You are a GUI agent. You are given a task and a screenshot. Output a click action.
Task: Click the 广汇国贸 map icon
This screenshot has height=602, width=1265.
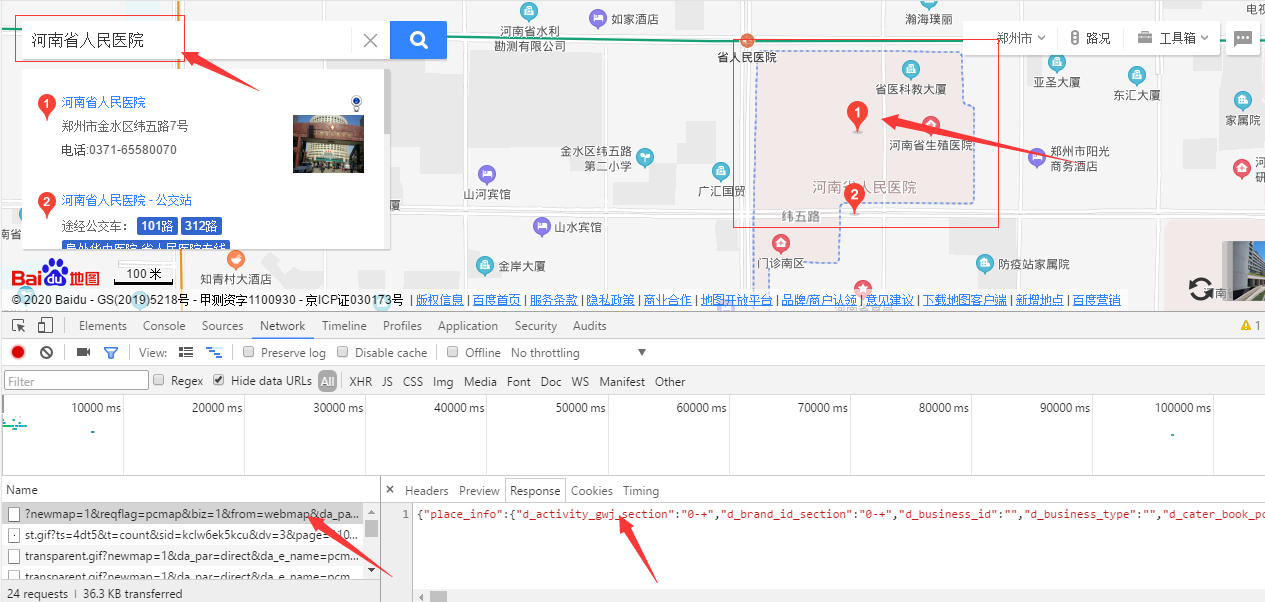coord(721,171)
